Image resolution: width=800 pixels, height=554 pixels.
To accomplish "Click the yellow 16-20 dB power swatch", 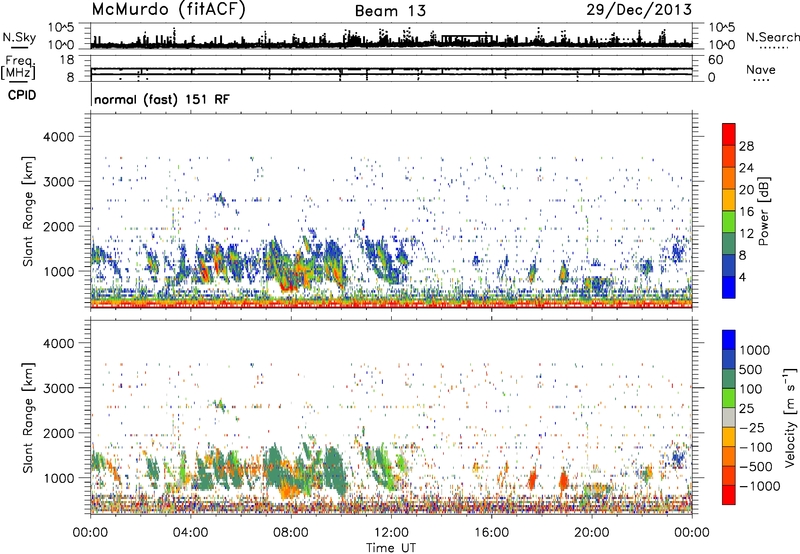I will coord(729,200).
